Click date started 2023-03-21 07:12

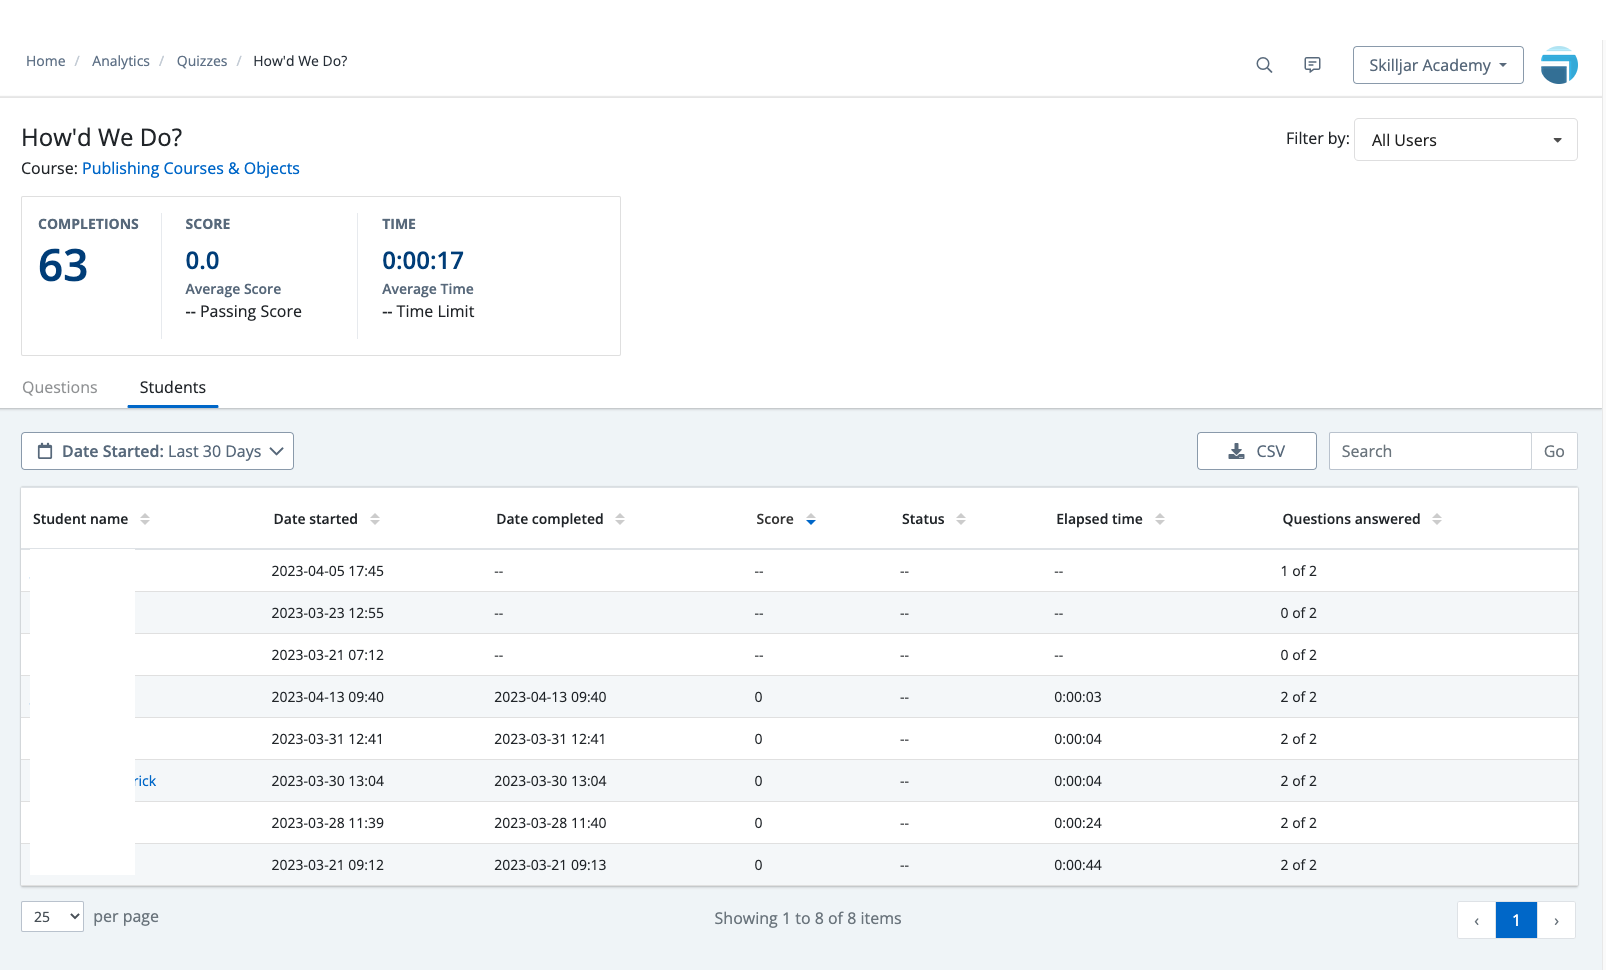[328, 655]
